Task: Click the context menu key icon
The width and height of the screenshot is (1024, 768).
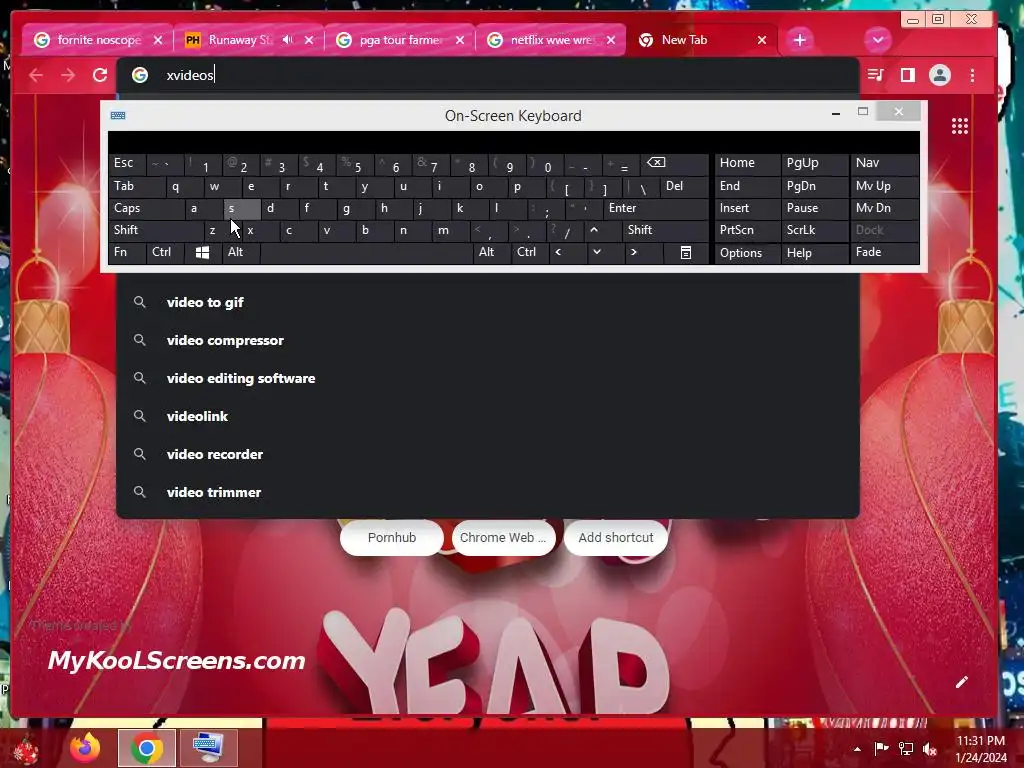Action: click(x=686, y=253)
